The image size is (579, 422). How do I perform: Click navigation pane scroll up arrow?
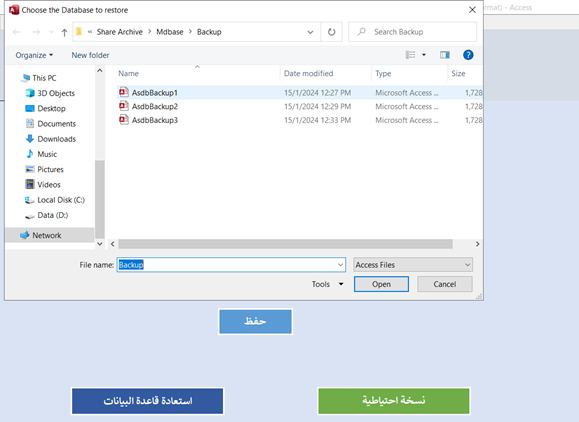tap(100, 70)
